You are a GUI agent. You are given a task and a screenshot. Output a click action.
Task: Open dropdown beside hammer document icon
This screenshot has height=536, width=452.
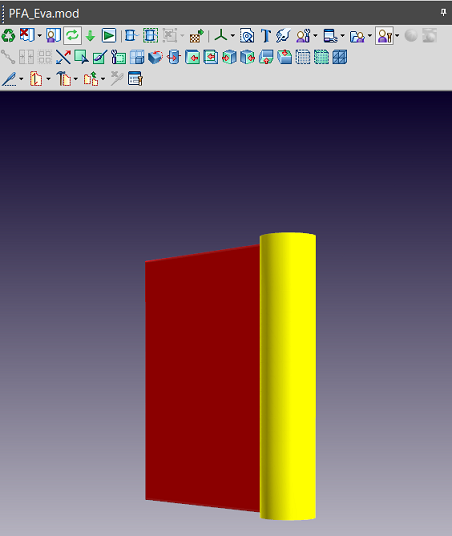click(76, 79)
